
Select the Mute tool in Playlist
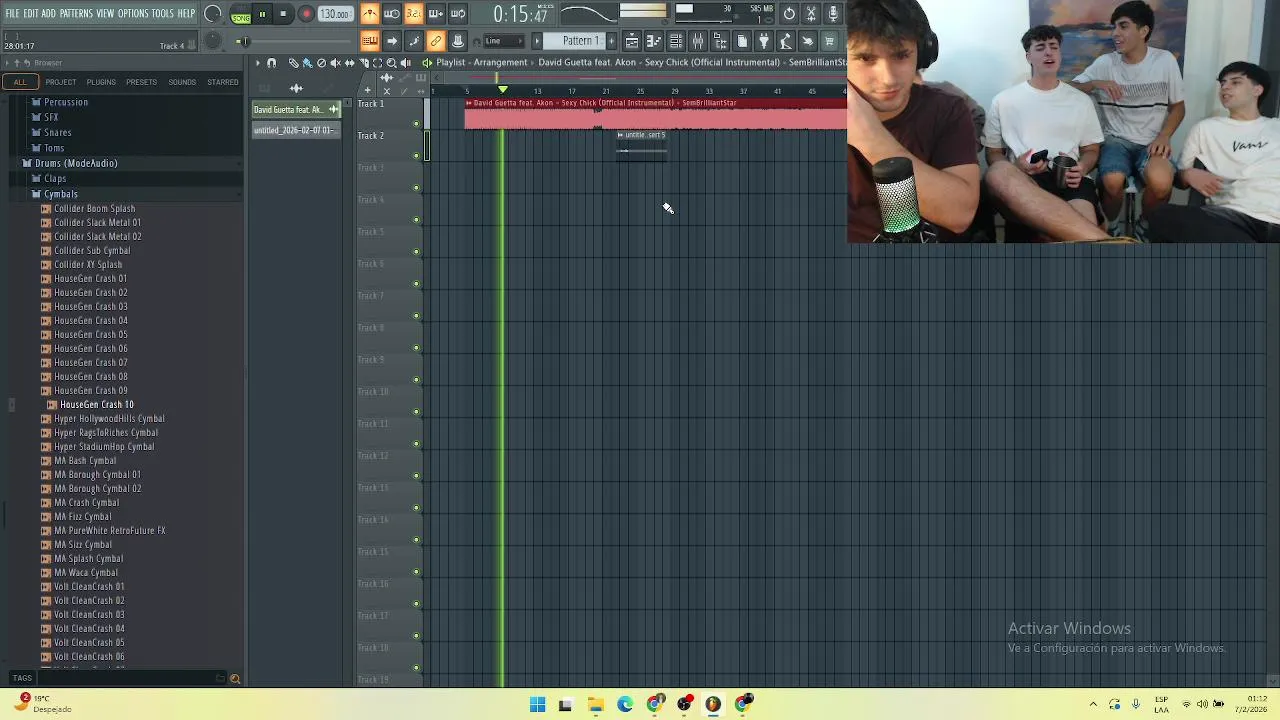pyautogui.click(x=335, y=63)
